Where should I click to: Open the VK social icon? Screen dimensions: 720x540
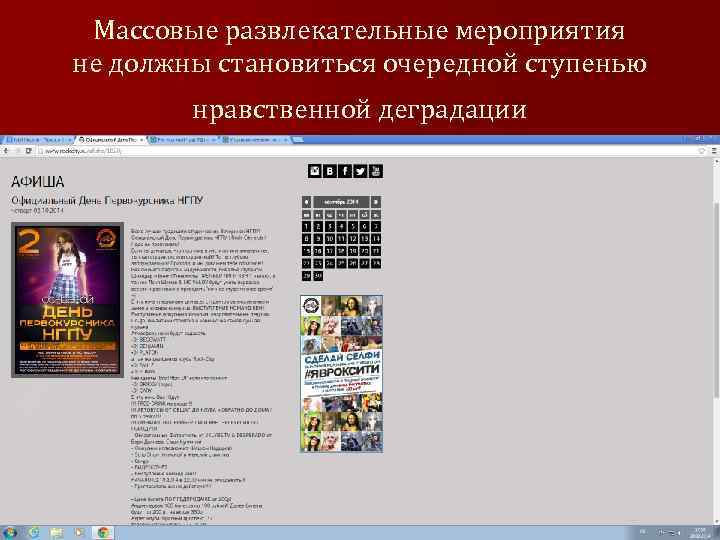tap(330, 171)
